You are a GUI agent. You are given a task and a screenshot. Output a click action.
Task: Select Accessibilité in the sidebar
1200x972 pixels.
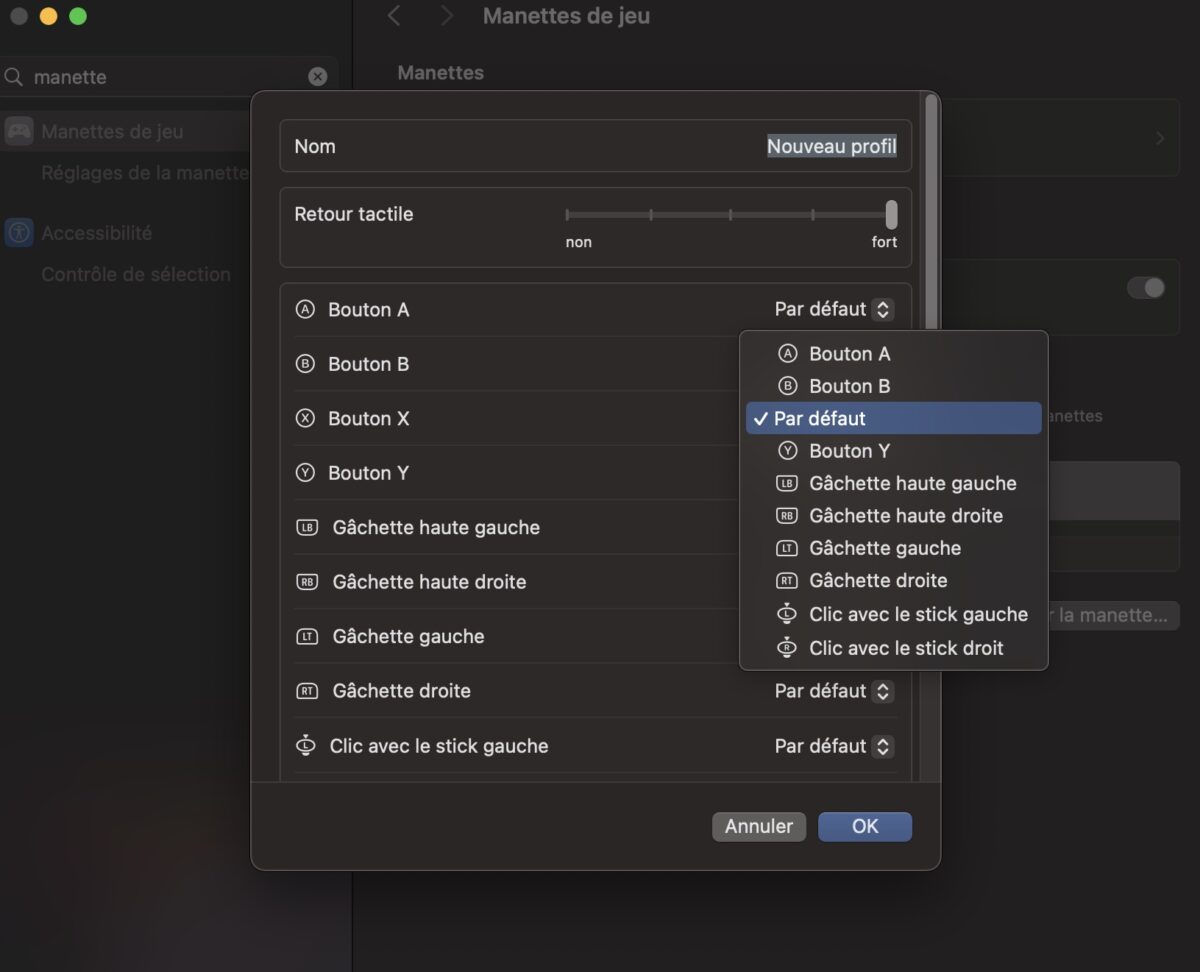click(x=96, y=233)
